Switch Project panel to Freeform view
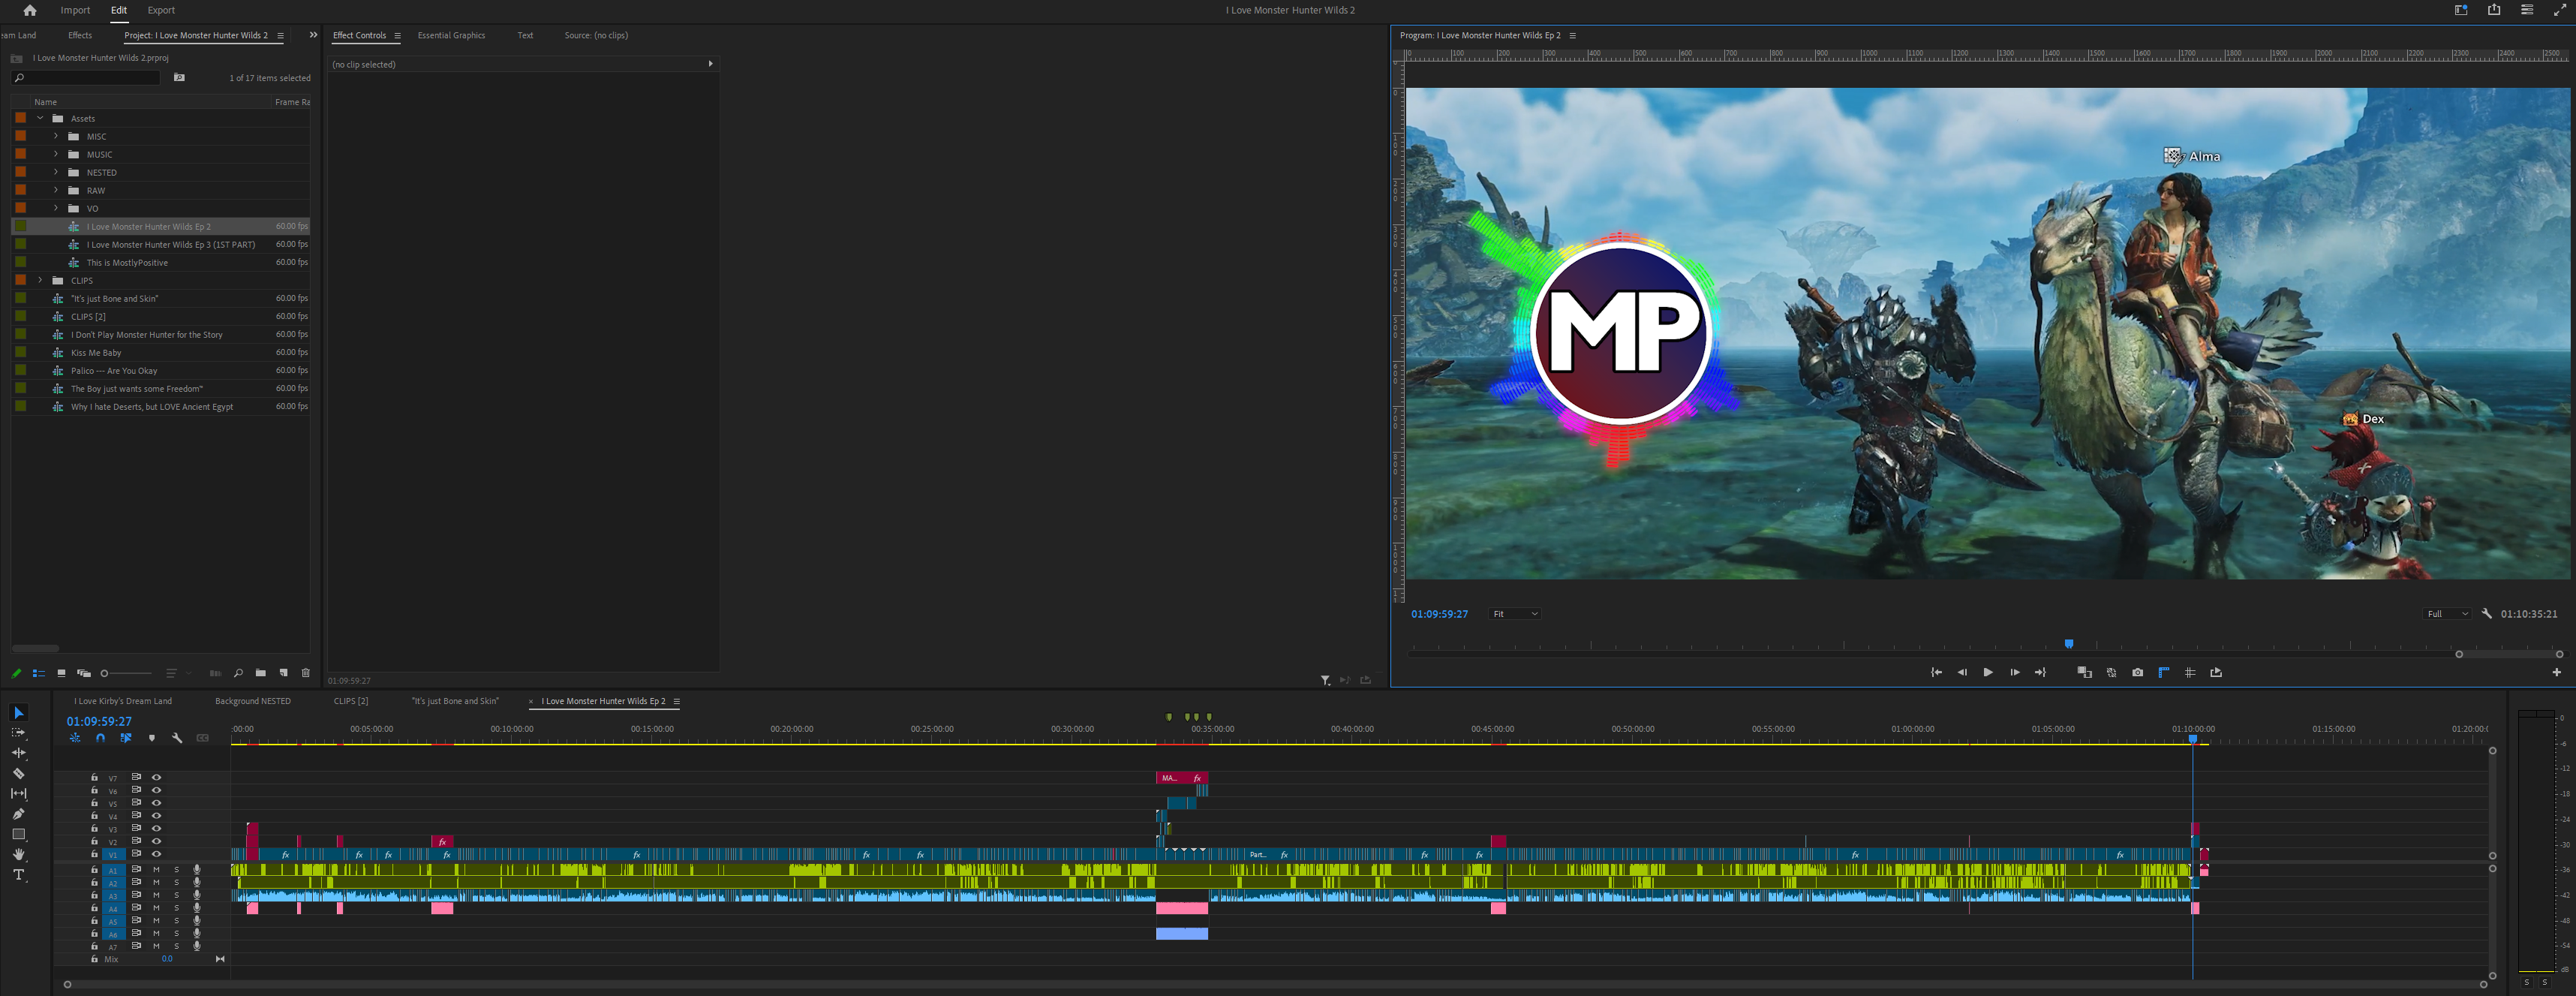Screen dimensions: 2576x996 [x=84, y=673]
